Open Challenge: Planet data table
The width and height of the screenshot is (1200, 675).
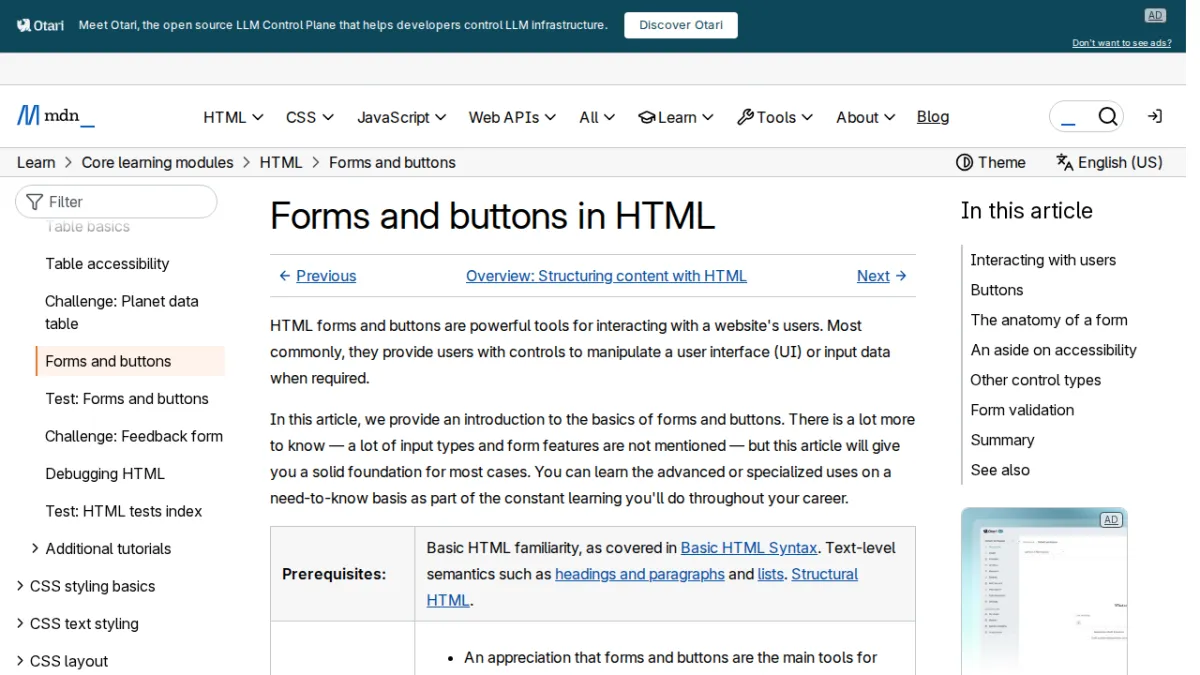122,312
